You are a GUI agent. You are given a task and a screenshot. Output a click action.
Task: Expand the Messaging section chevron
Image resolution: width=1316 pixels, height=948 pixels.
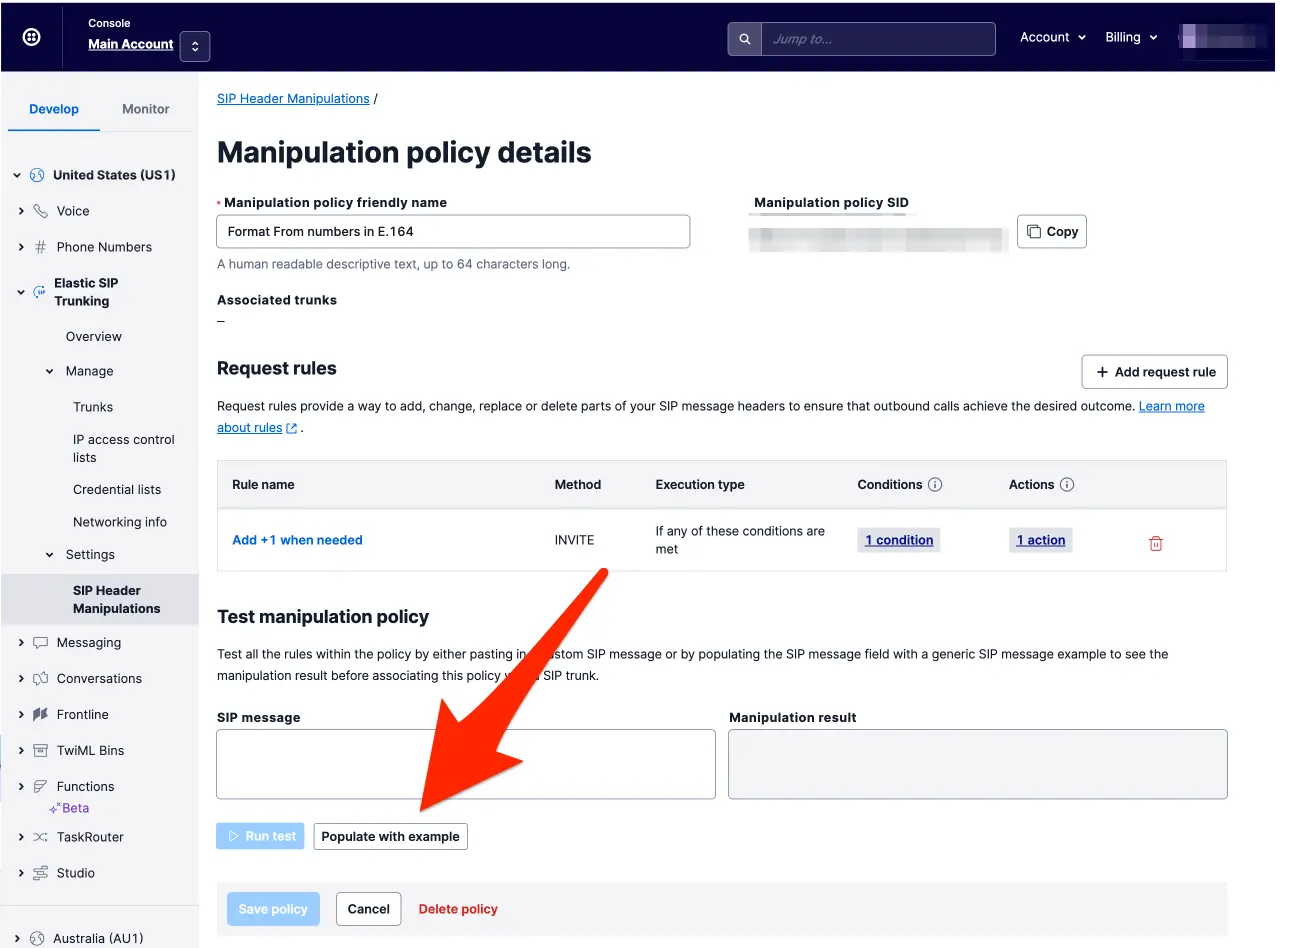click(x=21, y=643)
